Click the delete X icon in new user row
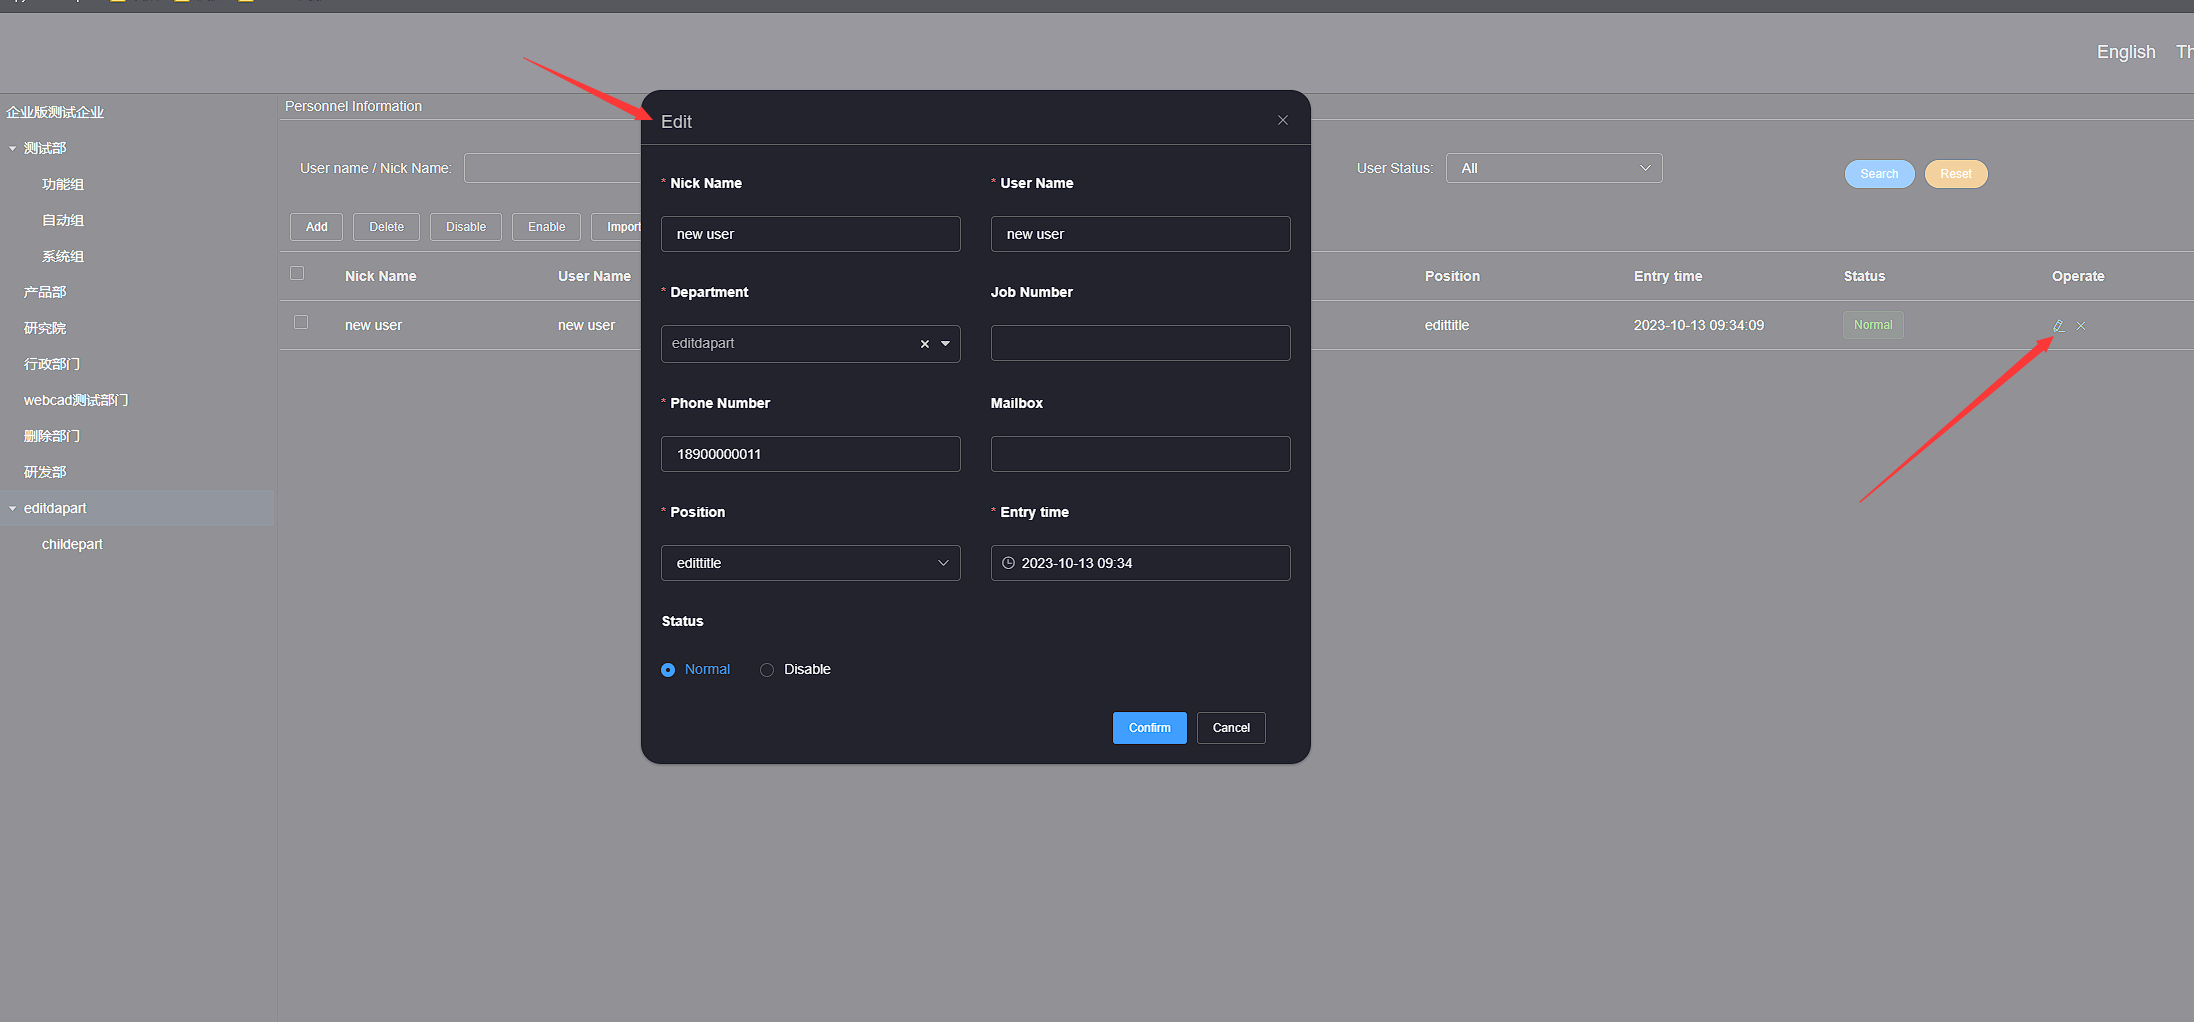 tap(2081, 326)
